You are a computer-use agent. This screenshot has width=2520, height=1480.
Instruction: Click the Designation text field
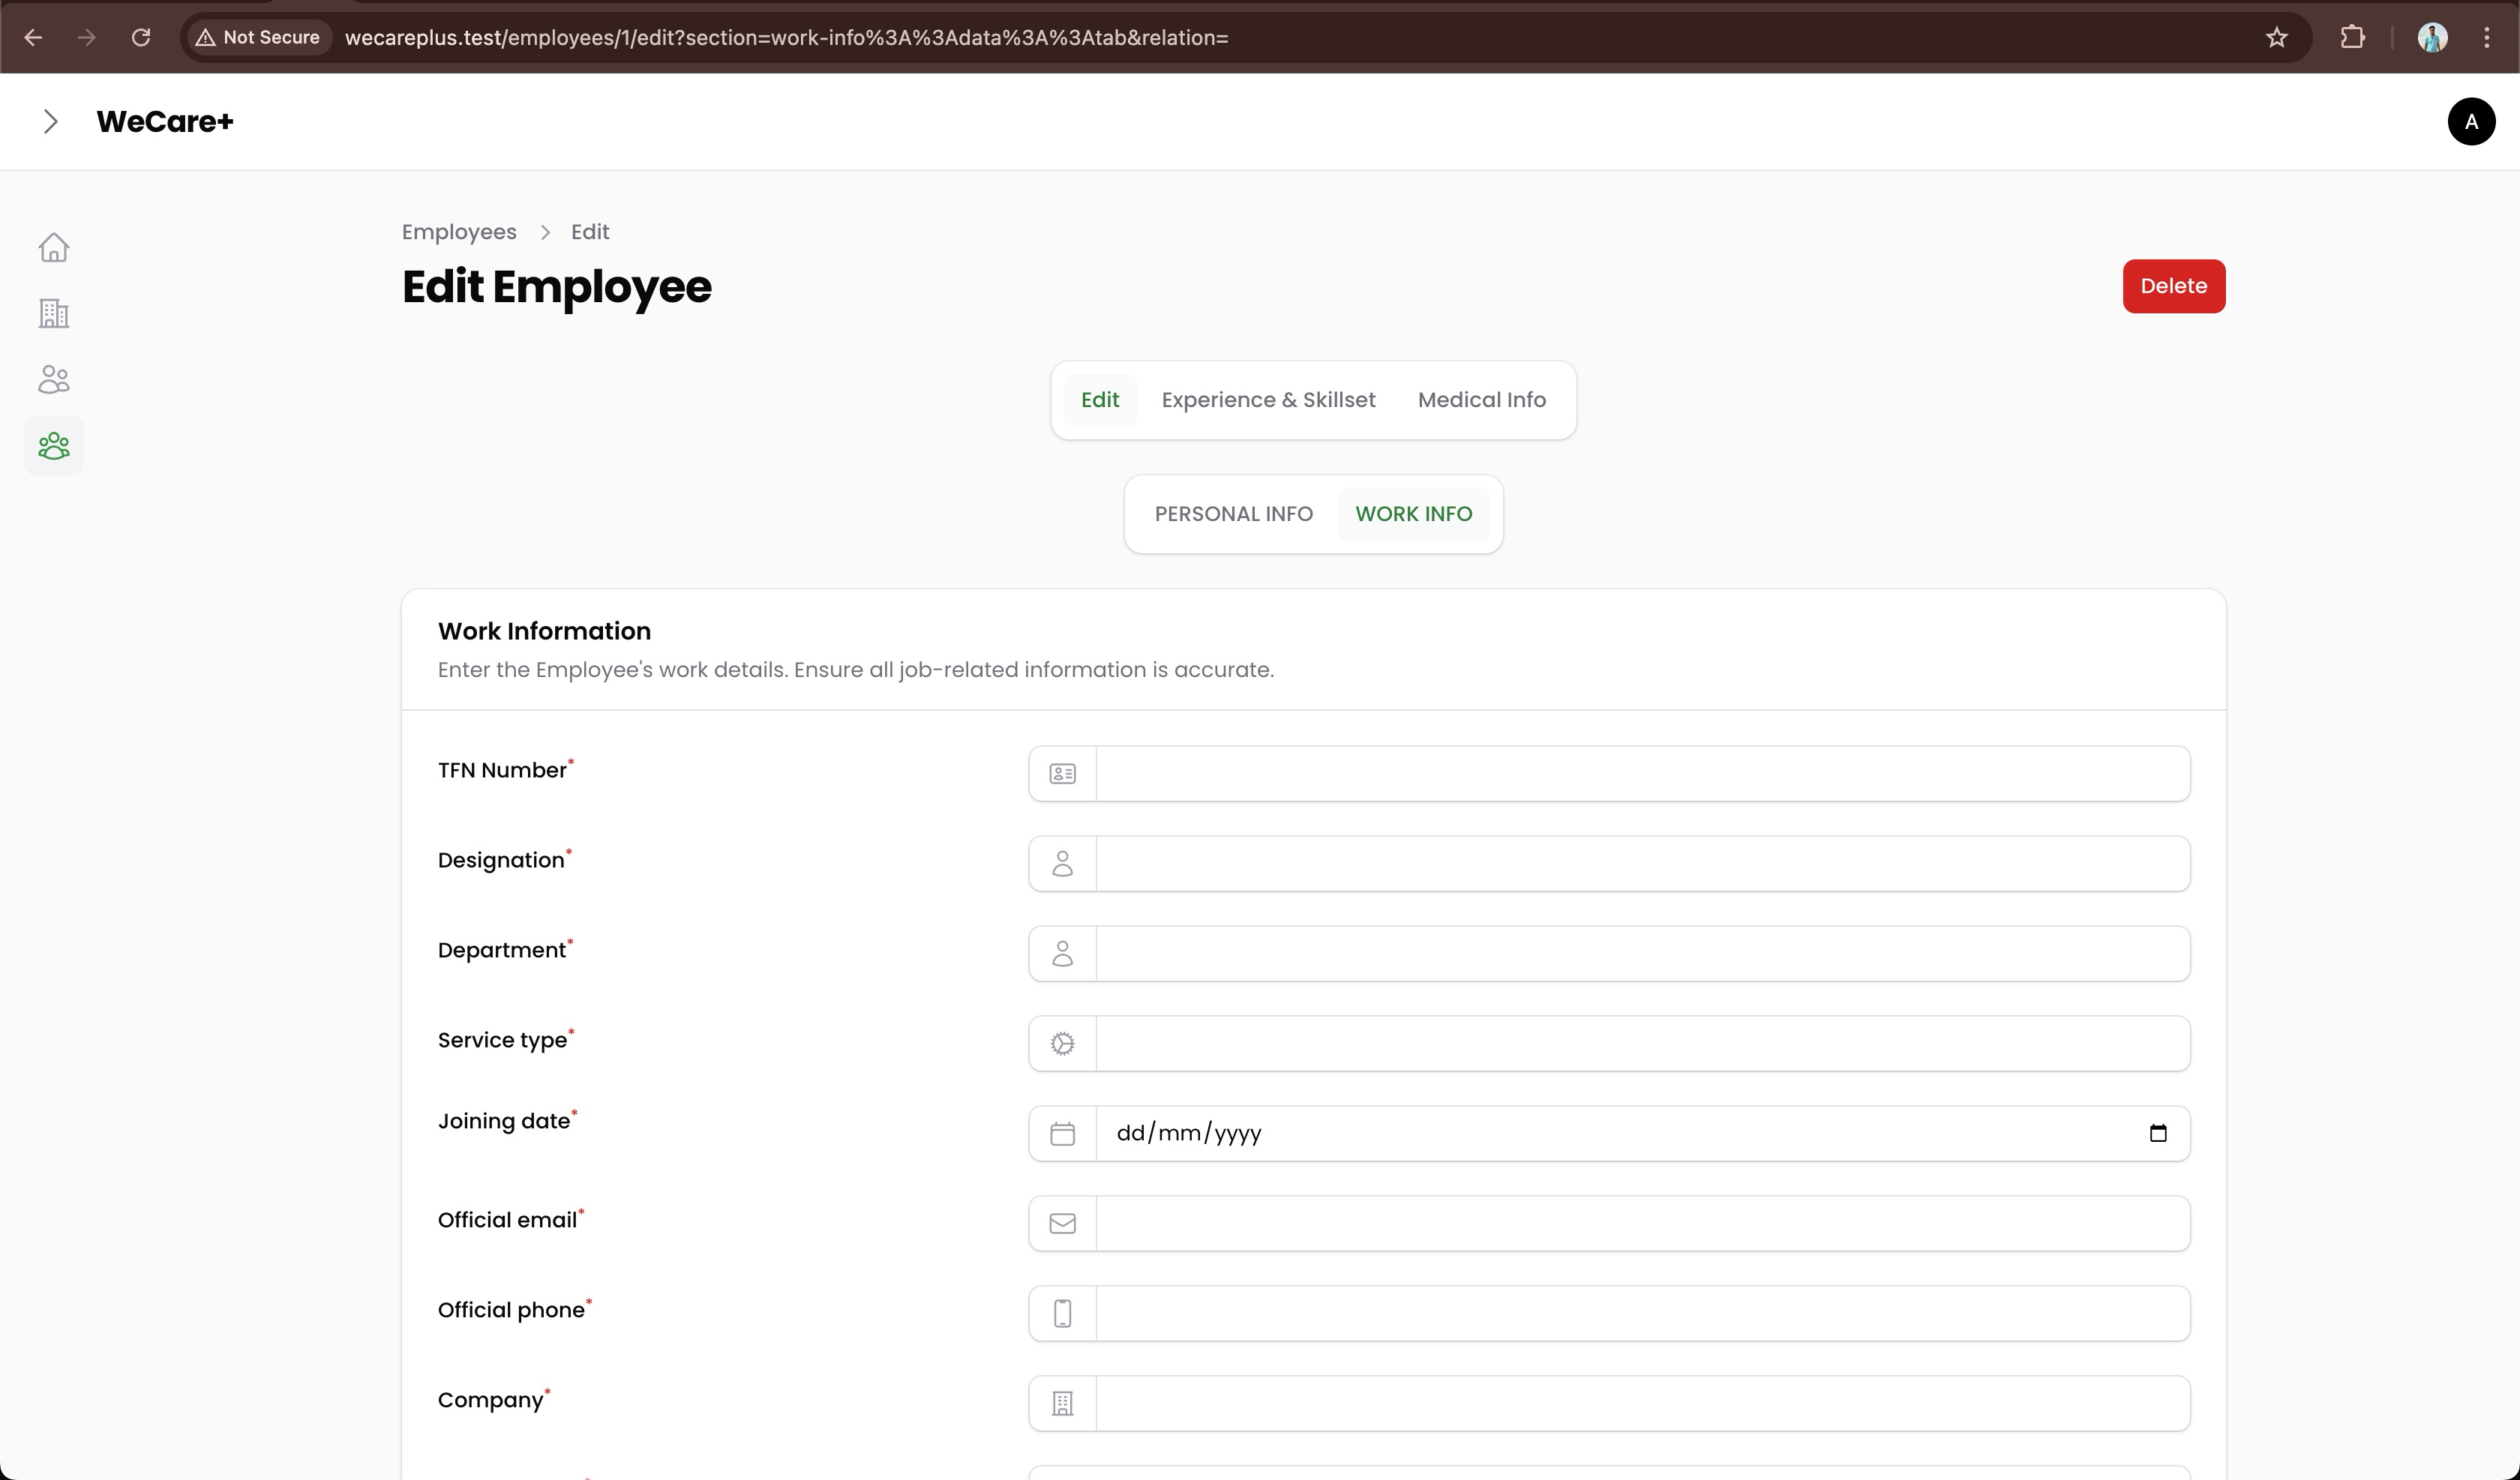pyautogui.click(x=1641, y=863)
